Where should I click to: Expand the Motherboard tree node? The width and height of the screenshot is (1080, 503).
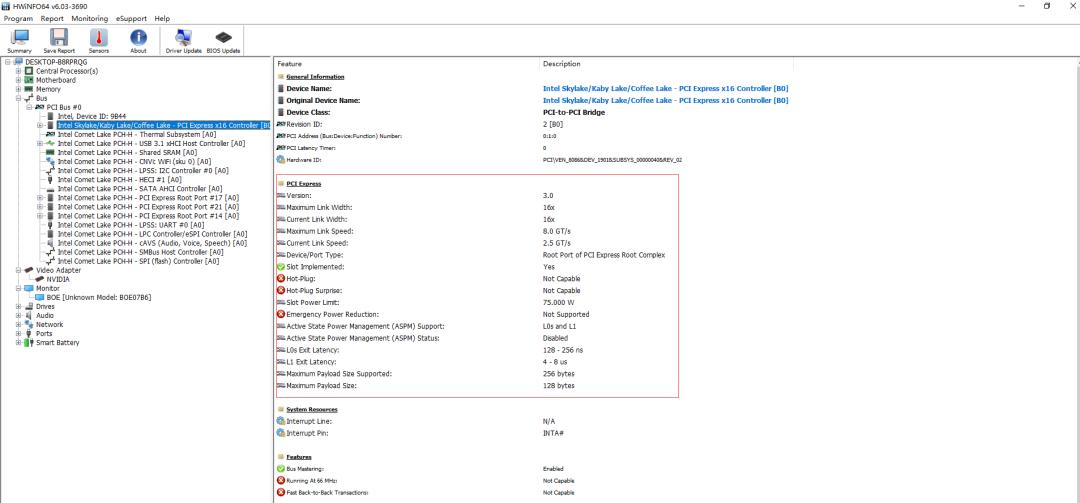point(19,80)
